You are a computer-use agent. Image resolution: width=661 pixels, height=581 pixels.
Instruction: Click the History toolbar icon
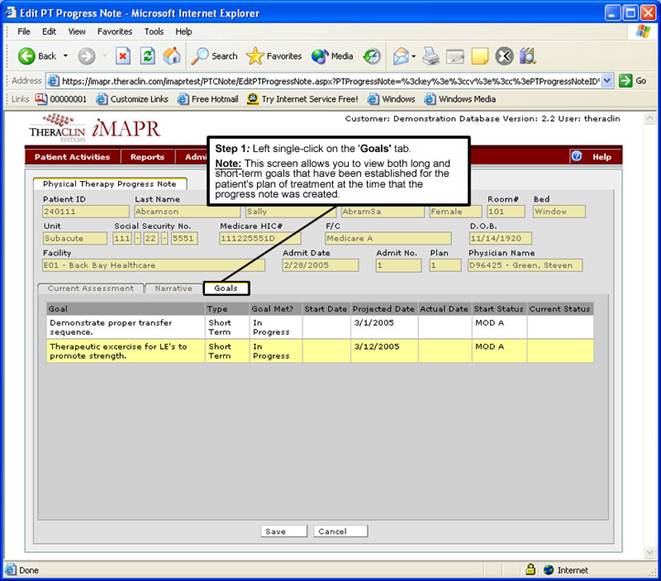[x=371, y=56]
